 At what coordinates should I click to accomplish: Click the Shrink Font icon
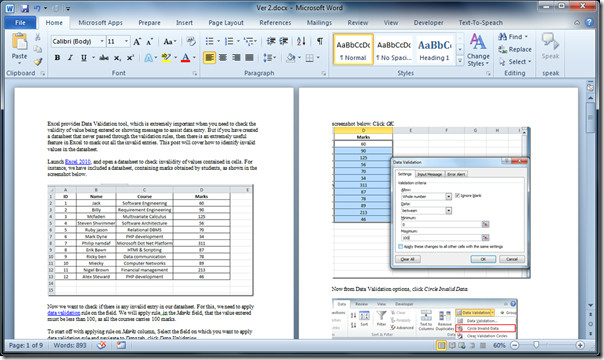point(149,42)
